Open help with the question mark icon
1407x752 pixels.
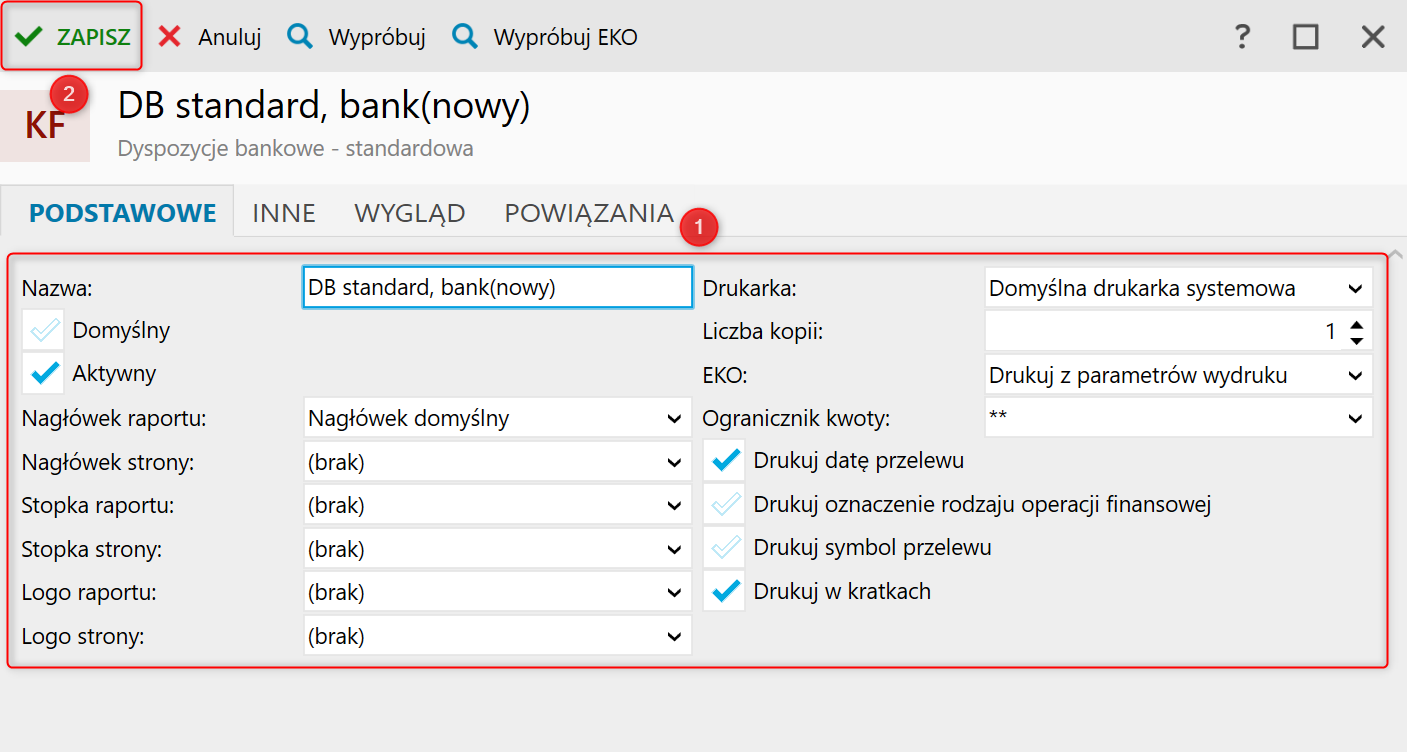[x=1241, y=37]
